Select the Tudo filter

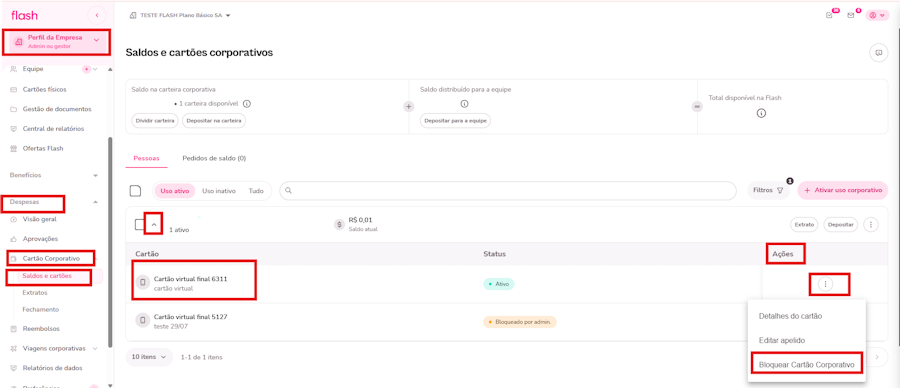(x=256, y=191)
